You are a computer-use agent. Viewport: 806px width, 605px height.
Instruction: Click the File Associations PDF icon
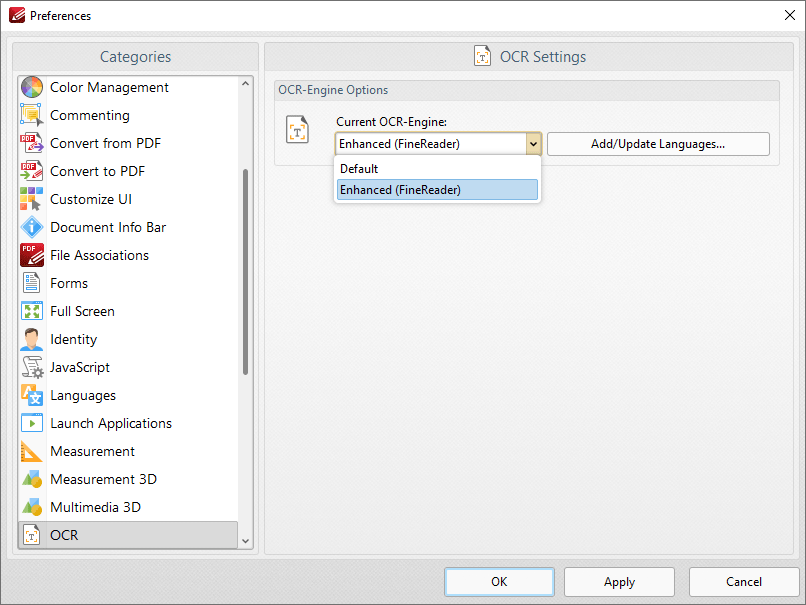(x=31, y=255)
